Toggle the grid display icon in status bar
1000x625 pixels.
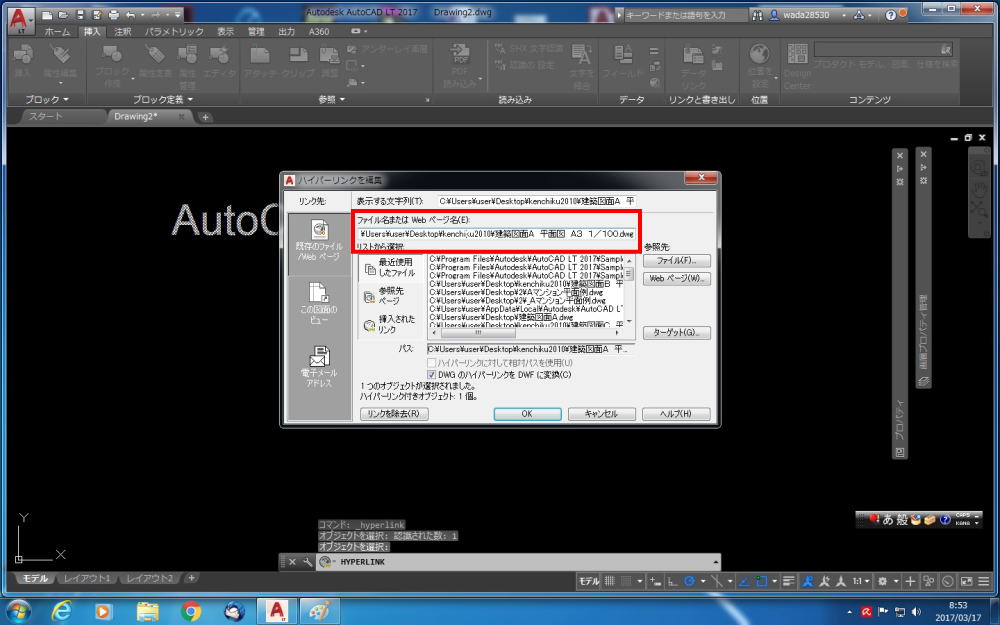pos(610,581)
